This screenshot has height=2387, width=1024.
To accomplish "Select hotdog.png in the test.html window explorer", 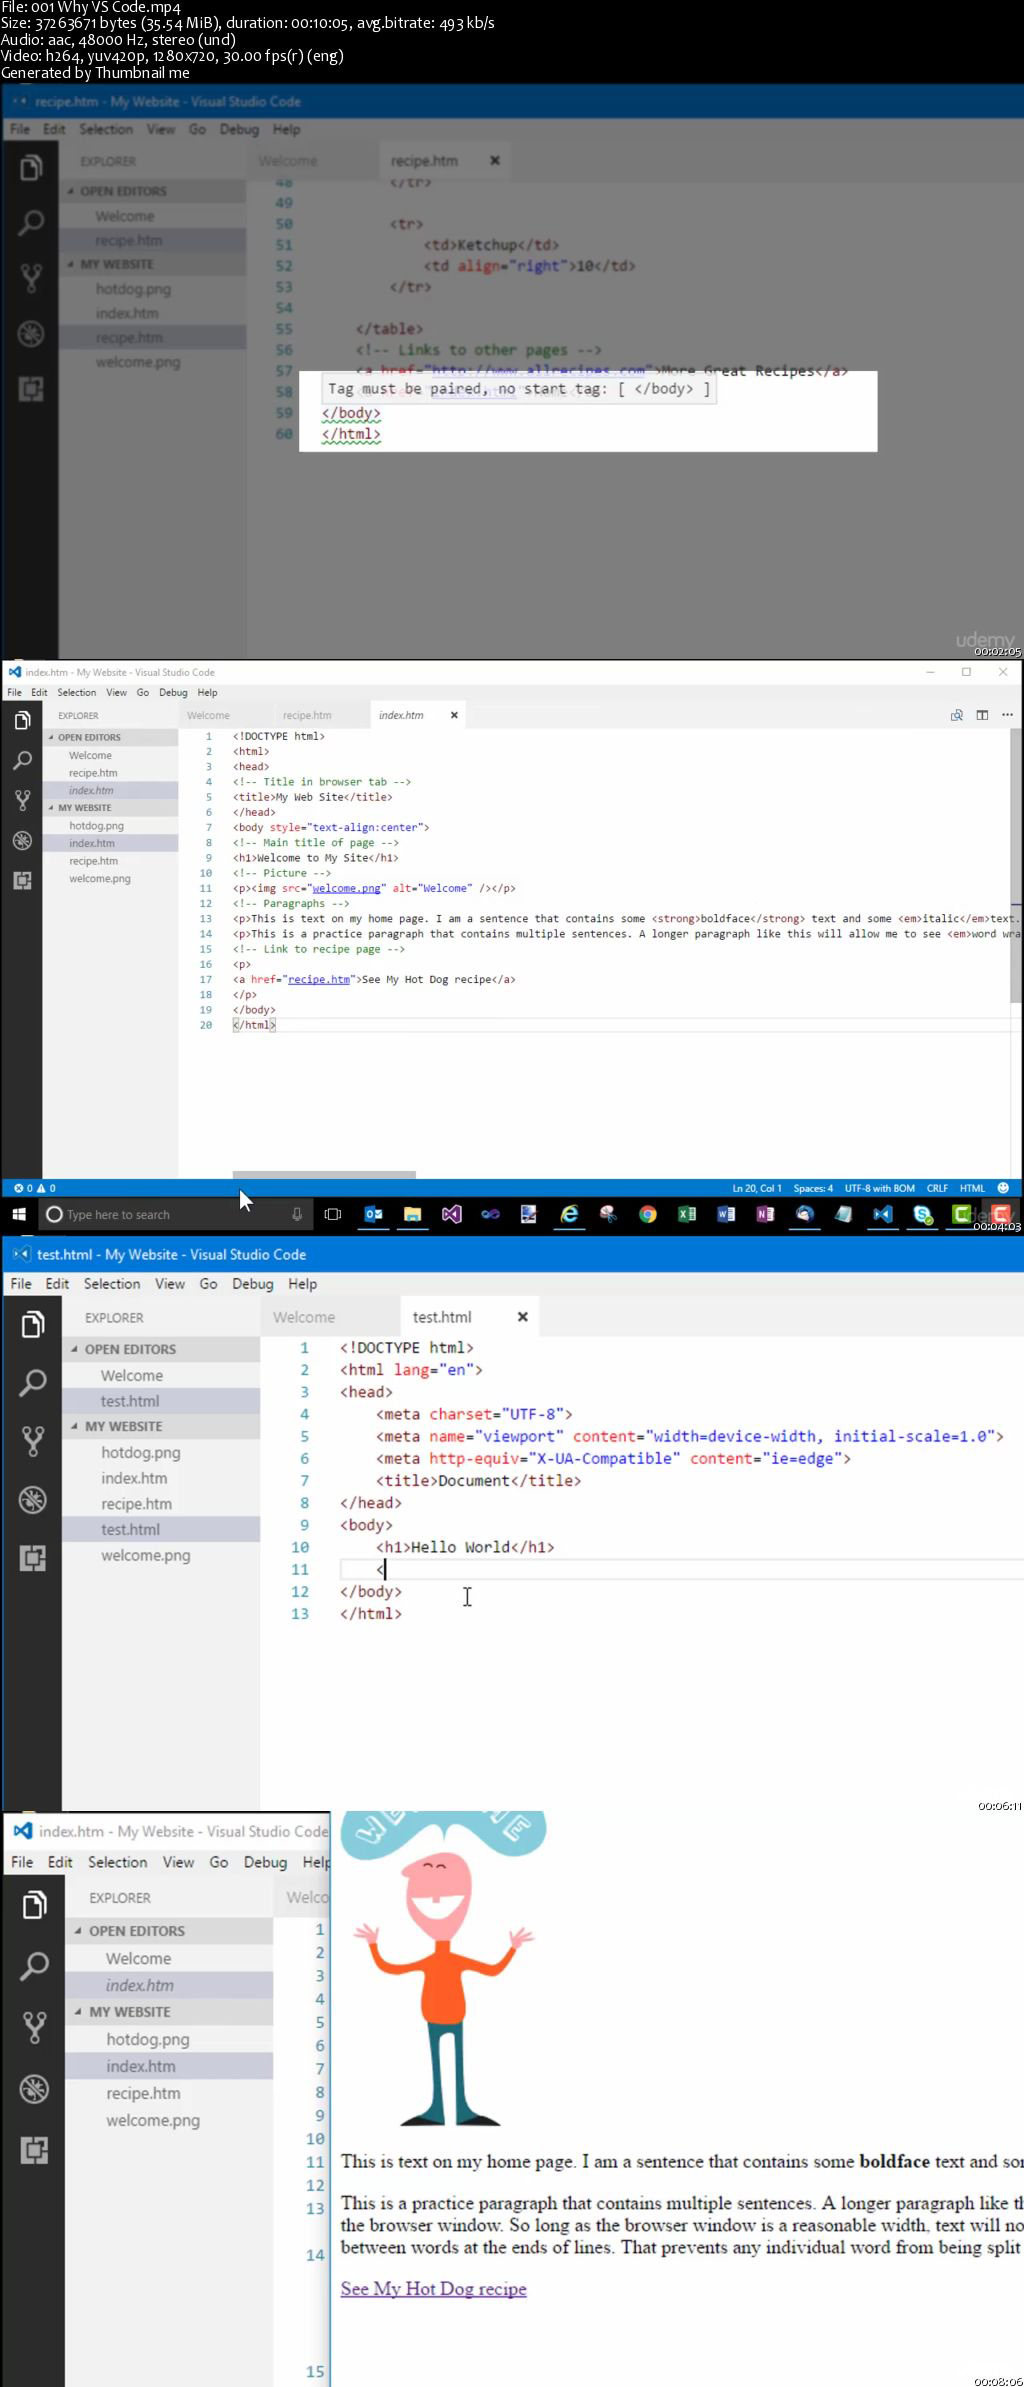I will (x=140, y=1452).
